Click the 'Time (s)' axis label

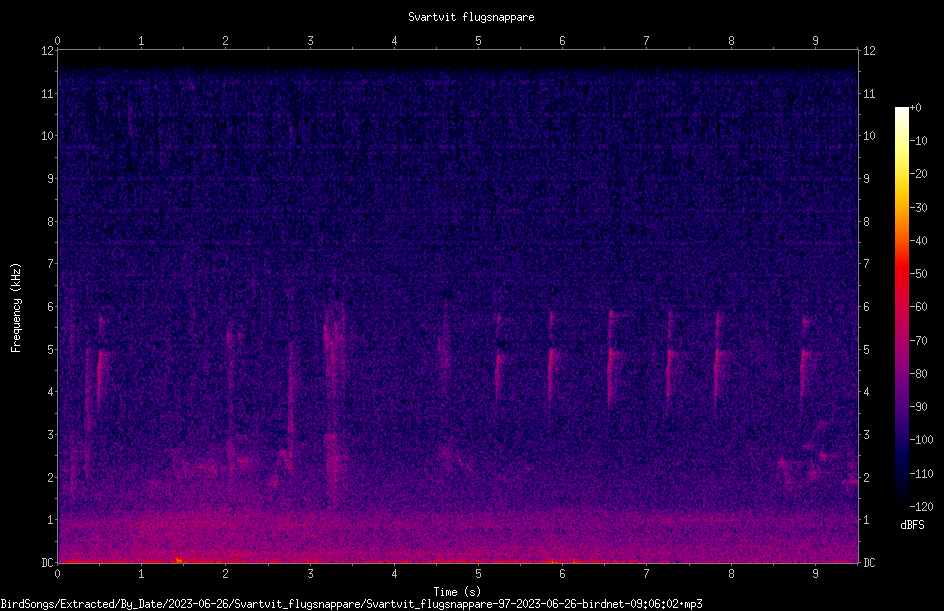pyautogui.click(x=457, y=592)
